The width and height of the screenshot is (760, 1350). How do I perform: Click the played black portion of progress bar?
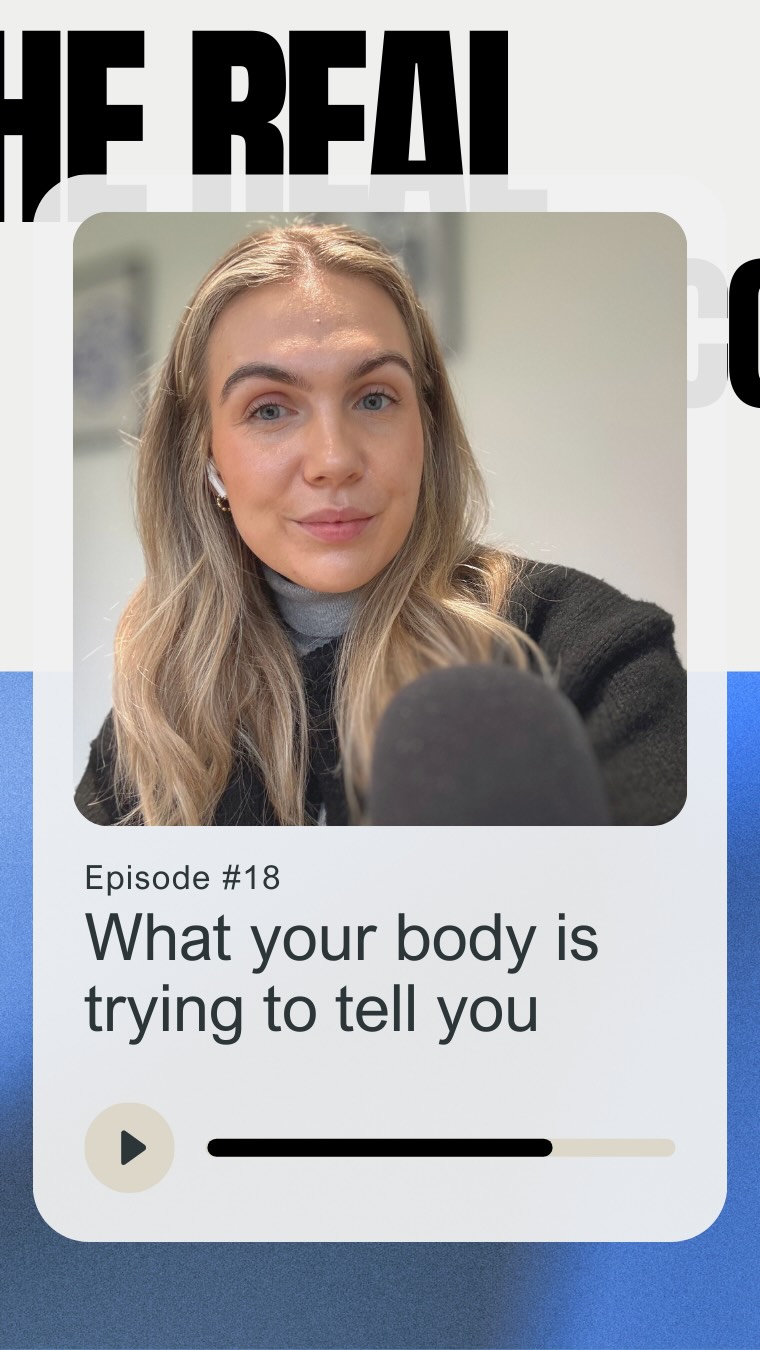tap(380, 1147)
